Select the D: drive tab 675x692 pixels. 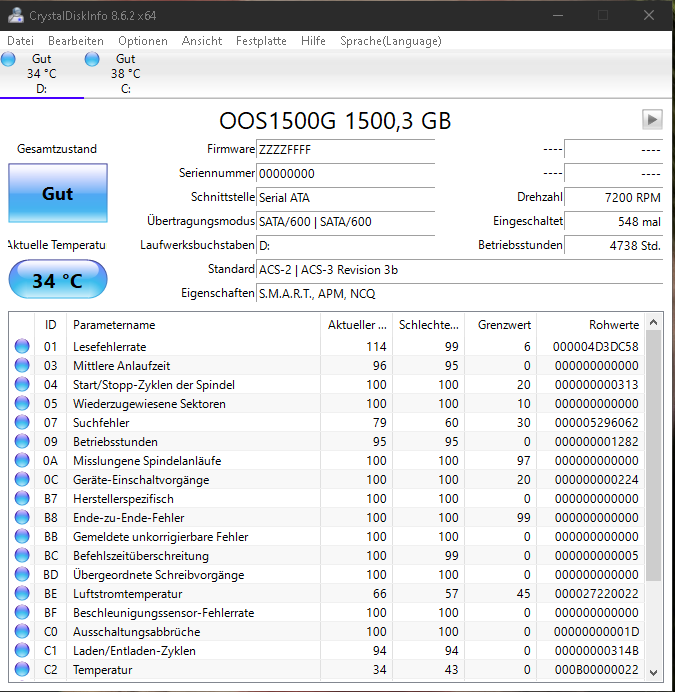pos(42,74)
